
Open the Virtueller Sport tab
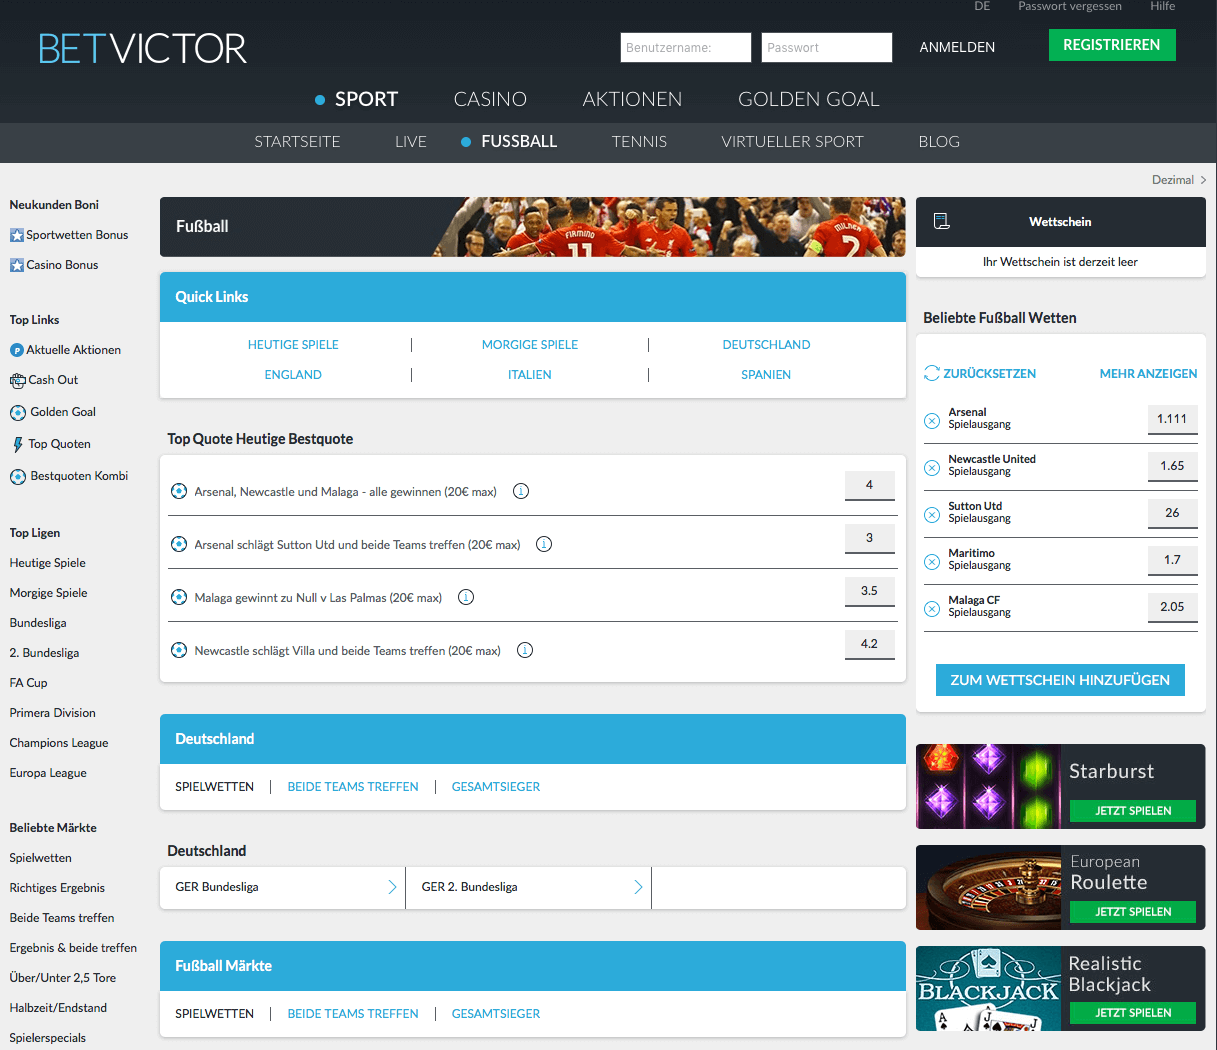(792, 142)
